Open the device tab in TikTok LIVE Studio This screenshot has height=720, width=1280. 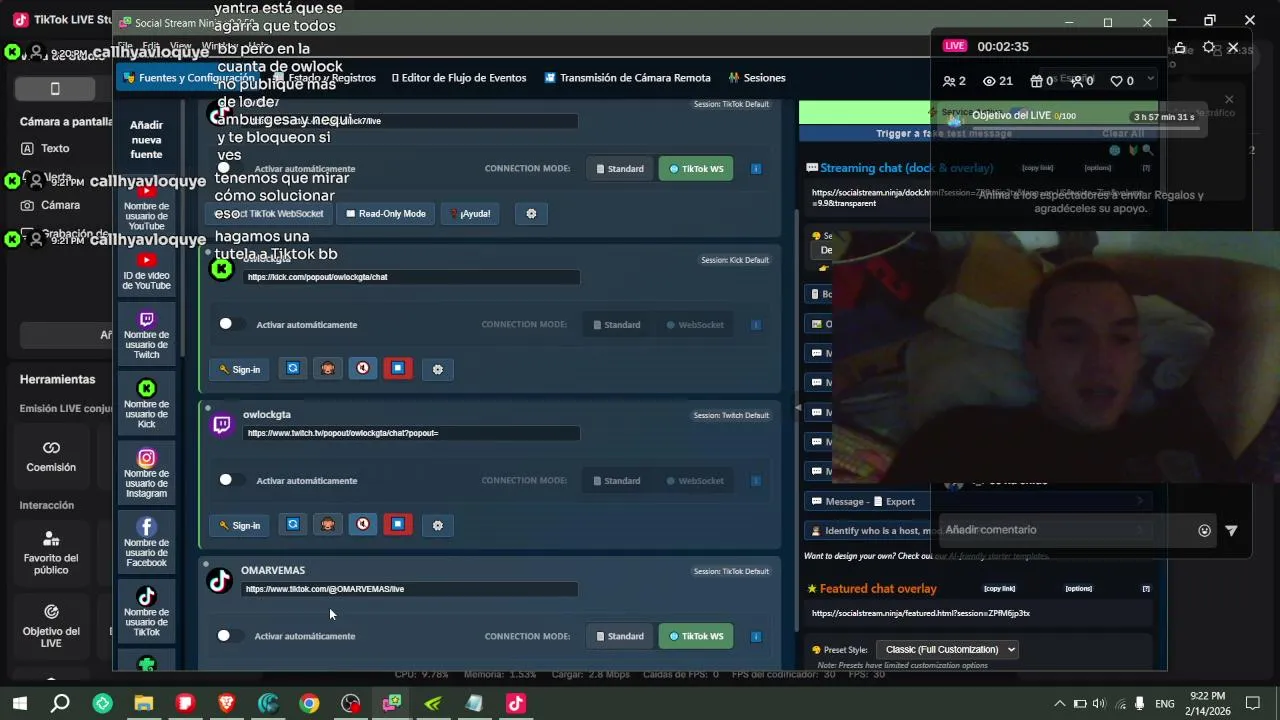click(55, 88)
